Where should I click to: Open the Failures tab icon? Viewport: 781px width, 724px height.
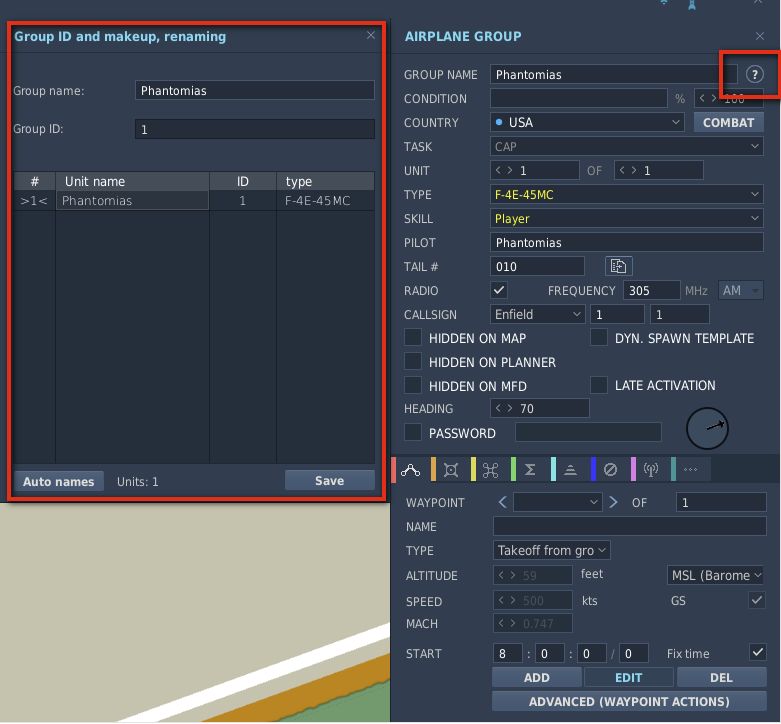tap(610, 470)
